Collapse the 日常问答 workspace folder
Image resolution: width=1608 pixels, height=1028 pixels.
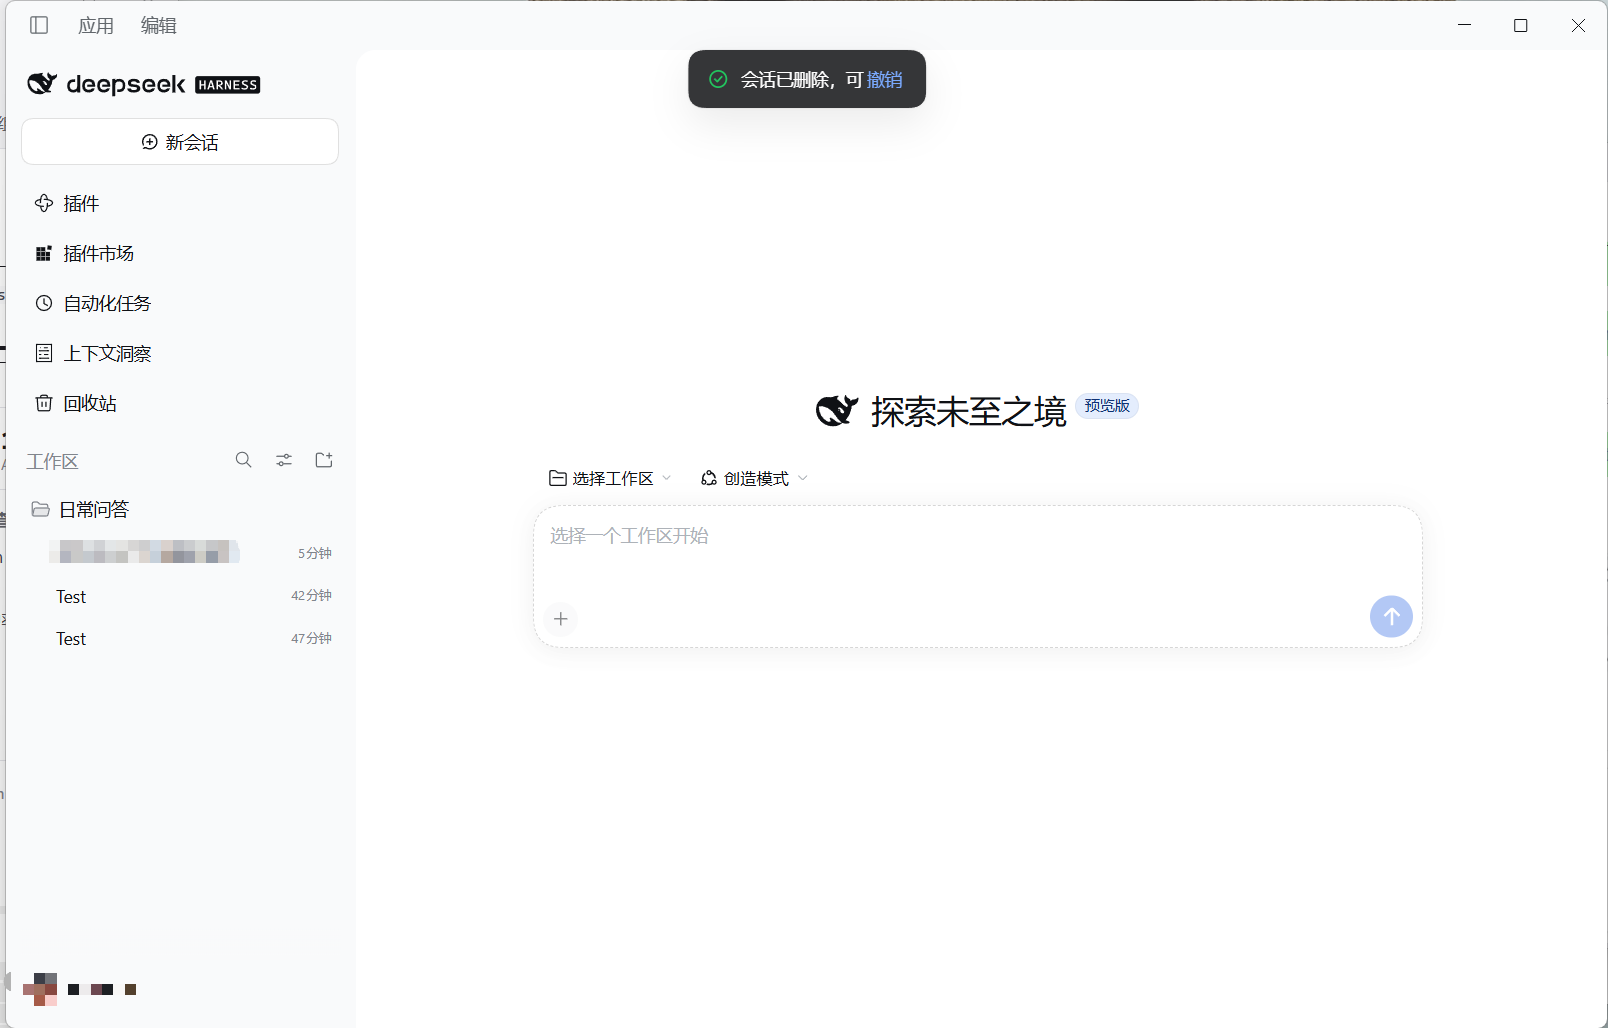(x=180, y=510)
